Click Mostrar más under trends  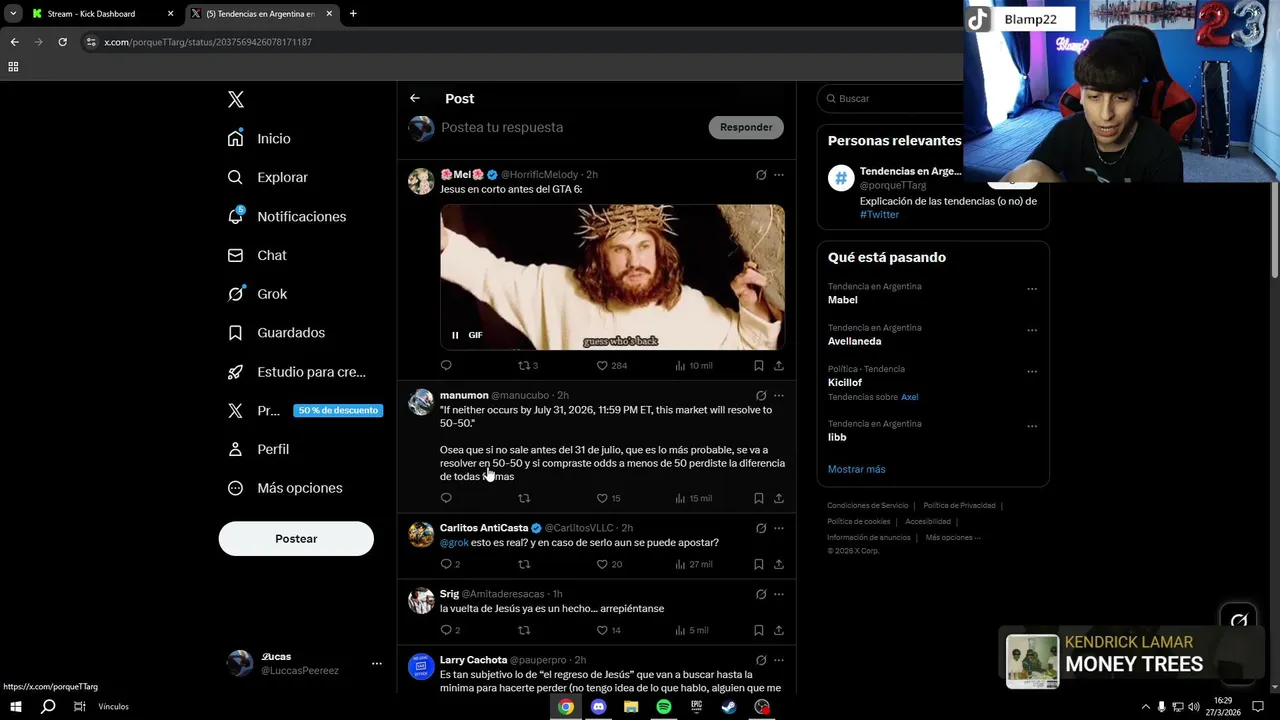[x=856, y=469]
